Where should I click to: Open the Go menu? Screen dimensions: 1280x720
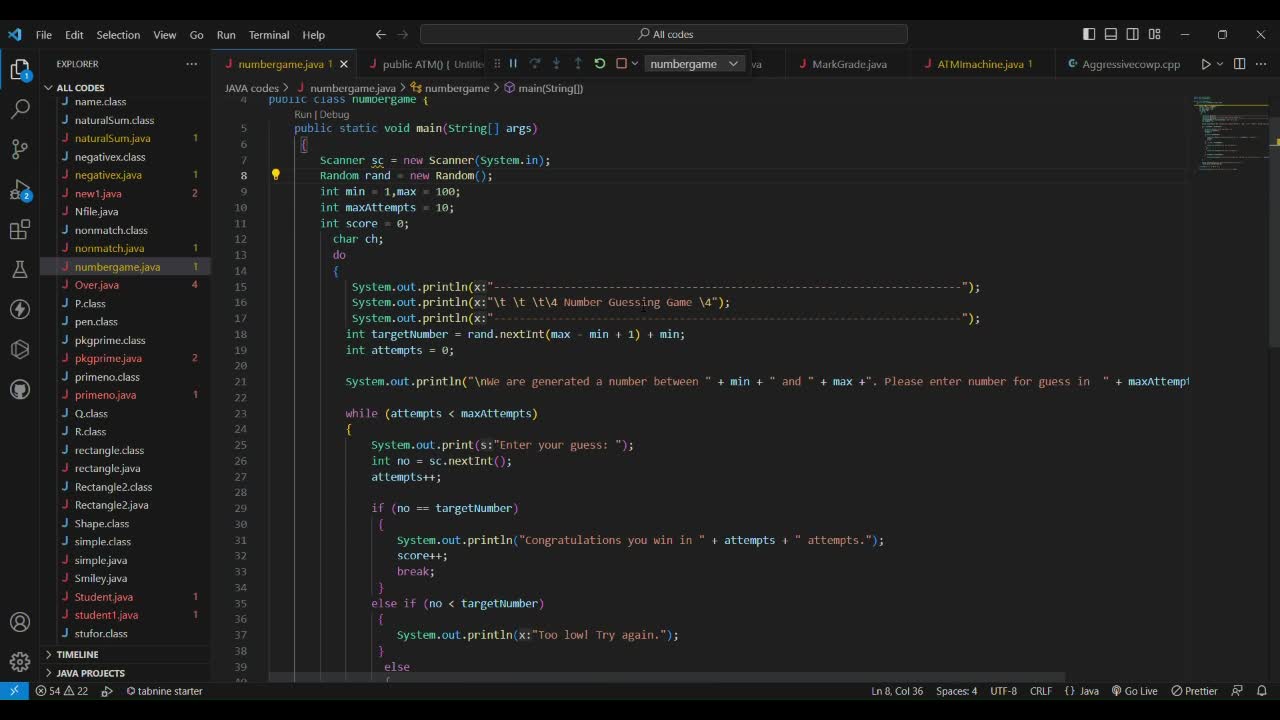click(197, 35)
